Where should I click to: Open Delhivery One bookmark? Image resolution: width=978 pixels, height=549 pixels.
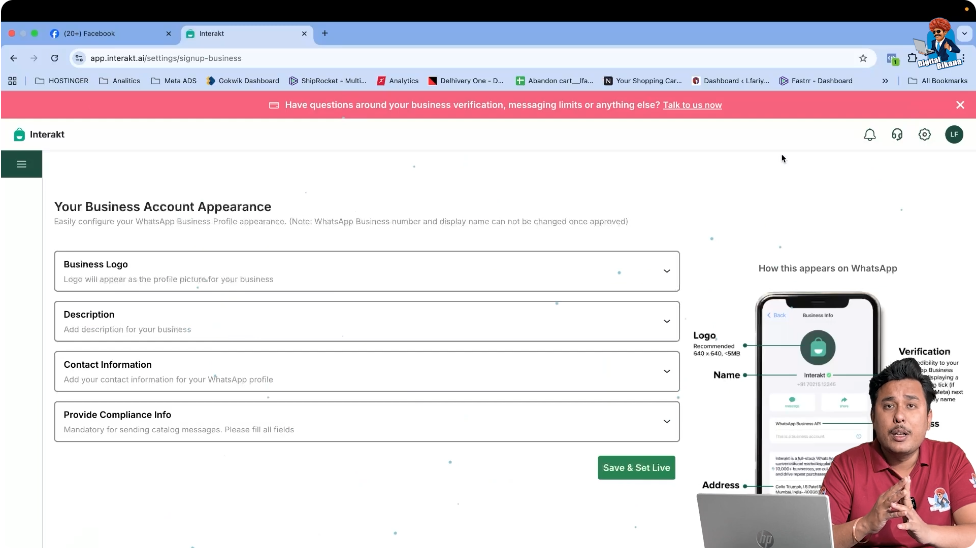coord(466,80)
